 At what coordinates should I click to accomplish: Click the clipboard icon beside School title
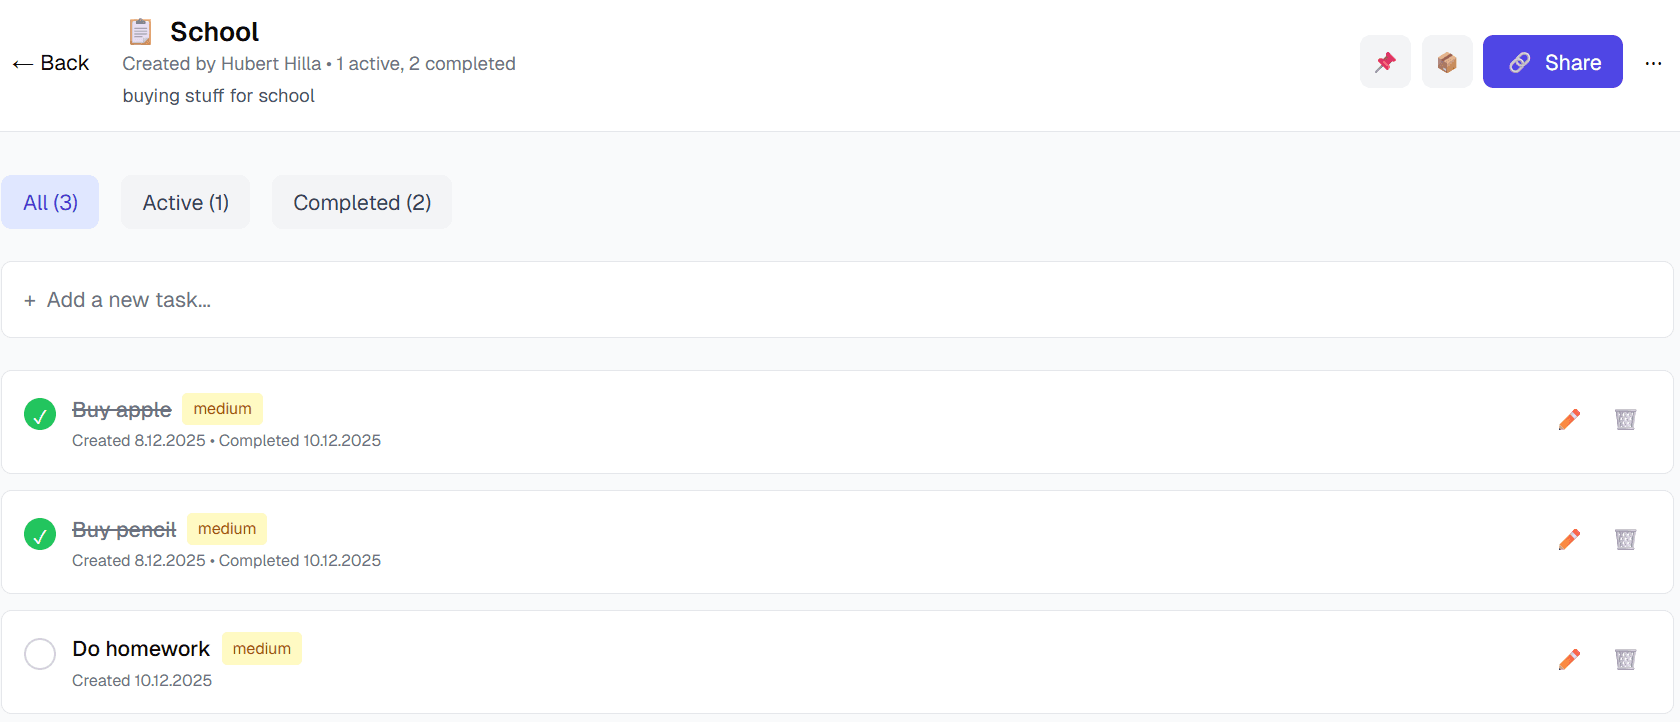(x=140, y=32)
